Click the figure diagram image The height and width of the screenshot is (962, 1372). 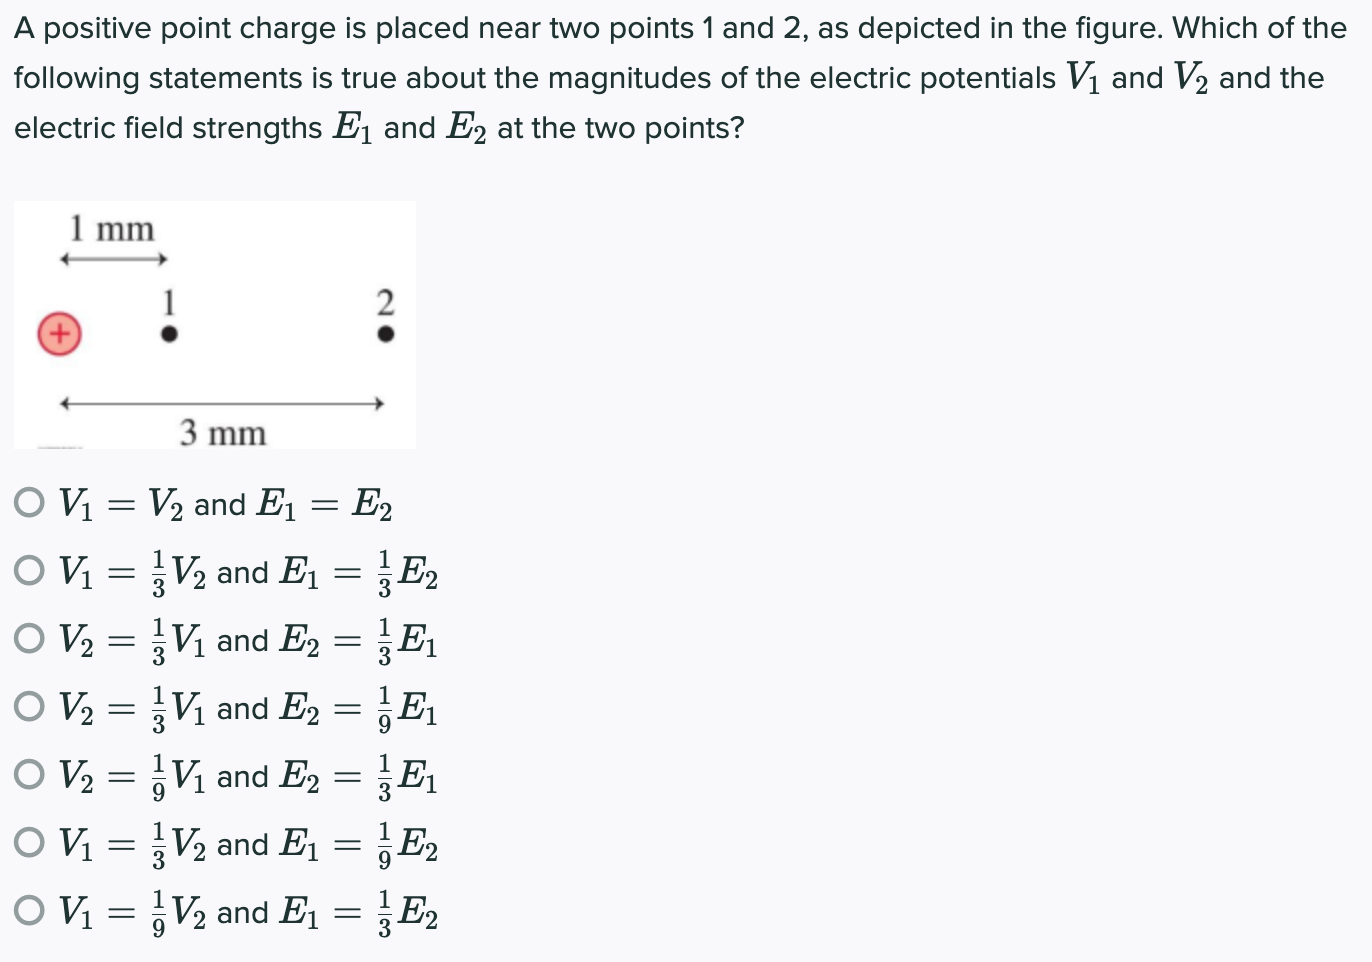point(215,324)
